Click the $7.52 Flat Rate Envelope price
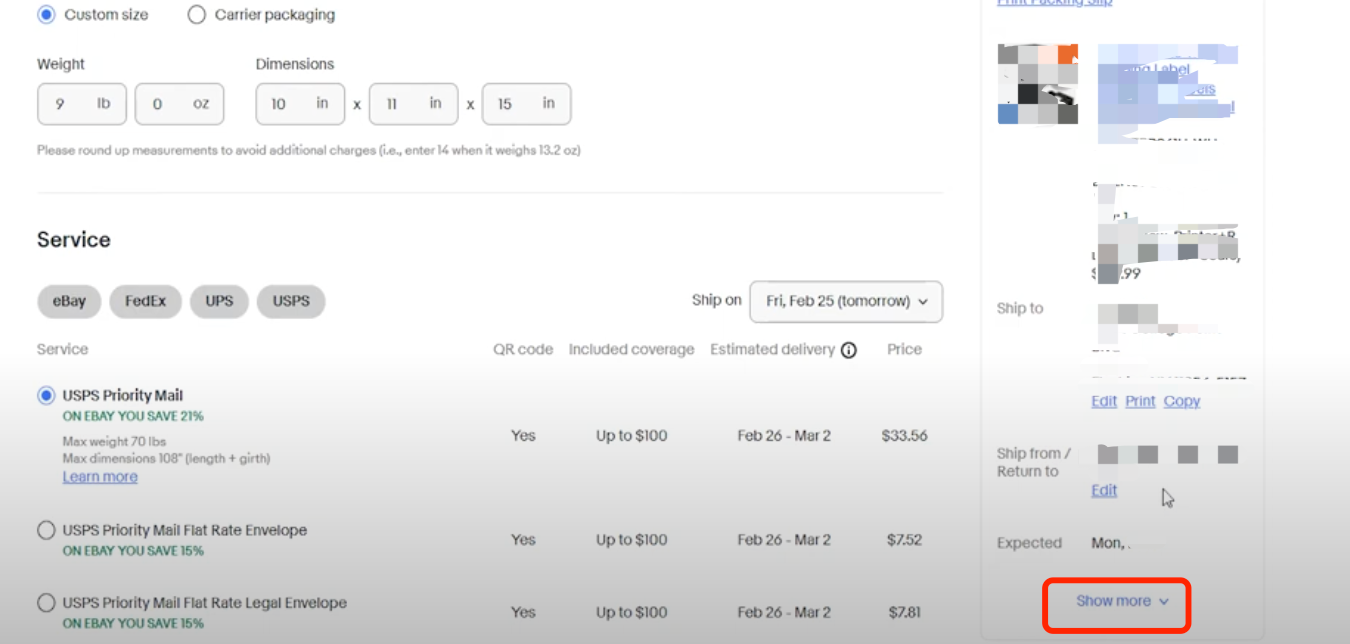 coord(904,540)
